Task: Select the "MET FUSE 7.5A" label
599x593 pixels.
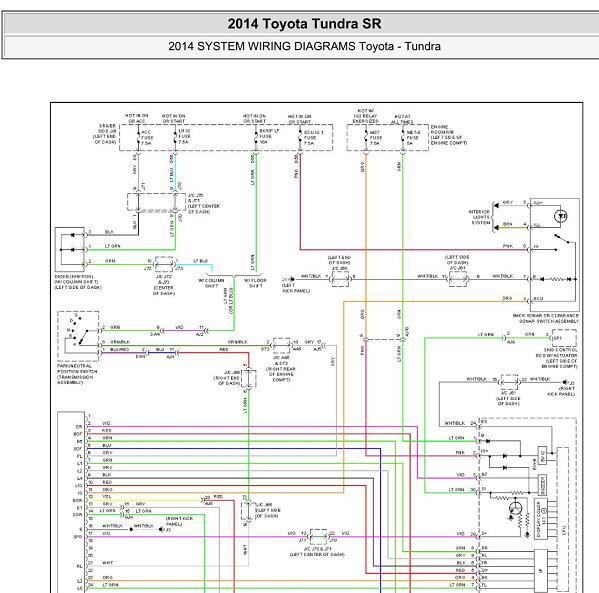Action: click(376, 138)
